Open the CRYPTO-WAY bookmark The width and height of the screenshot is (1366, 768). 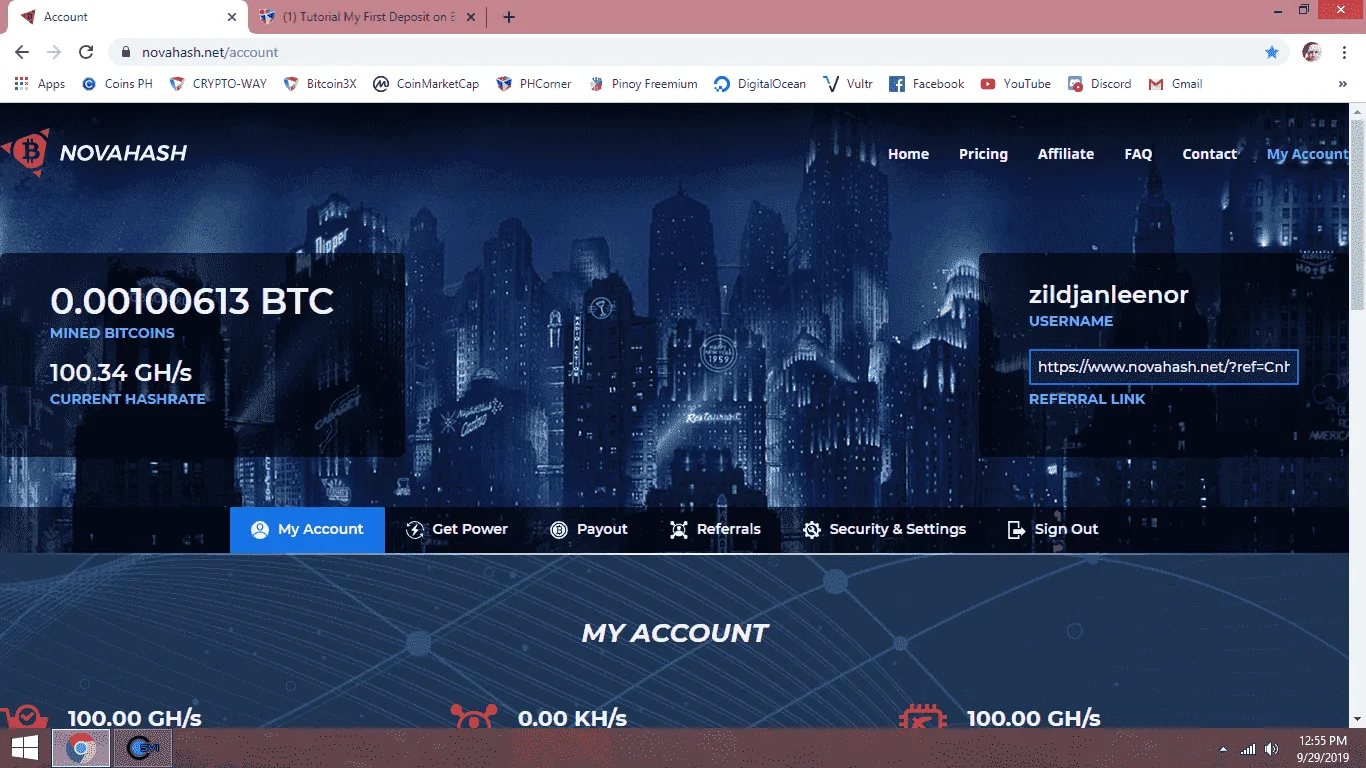click(218, 84)
